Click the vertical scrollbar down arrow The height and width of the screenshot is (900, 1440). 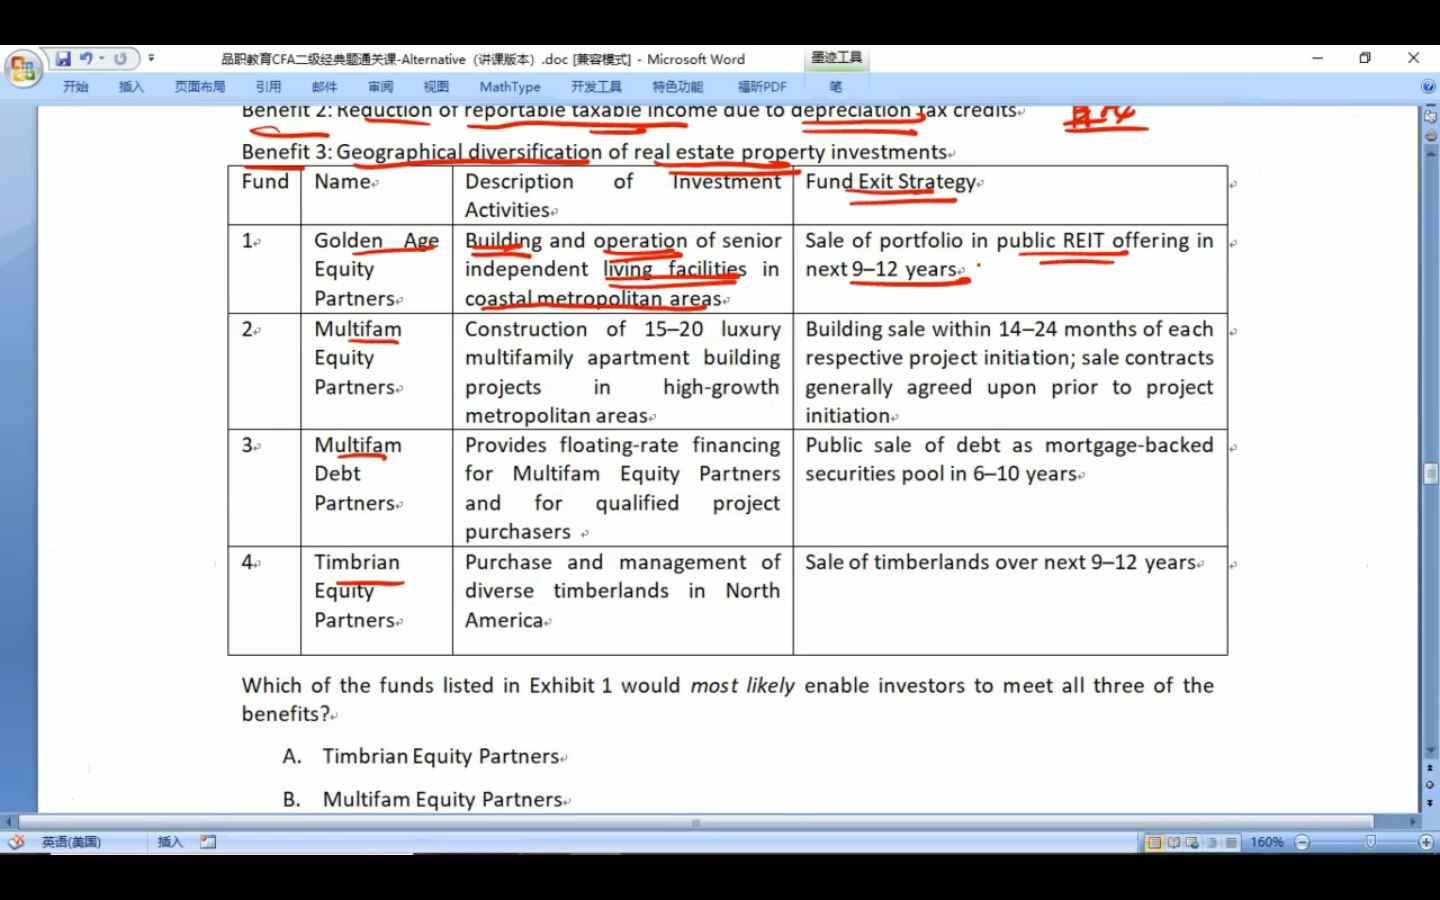[x=1430, y=750]
